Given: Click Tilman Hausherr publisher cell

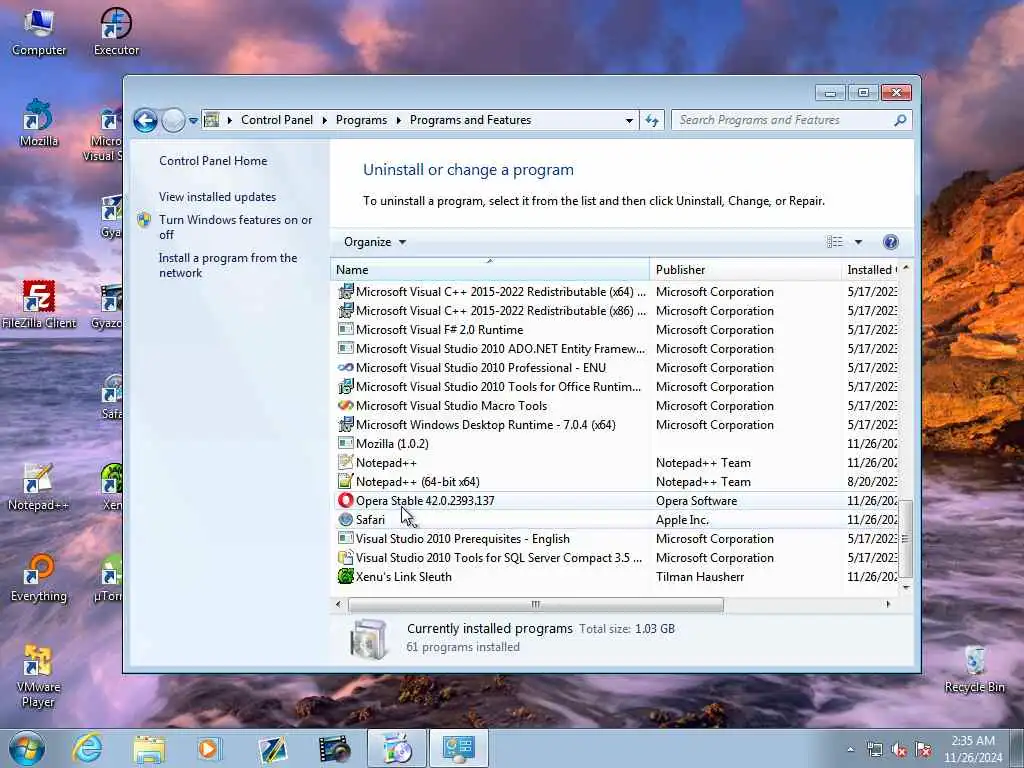Looking at the screenshot, I should (x=700, y=577).
